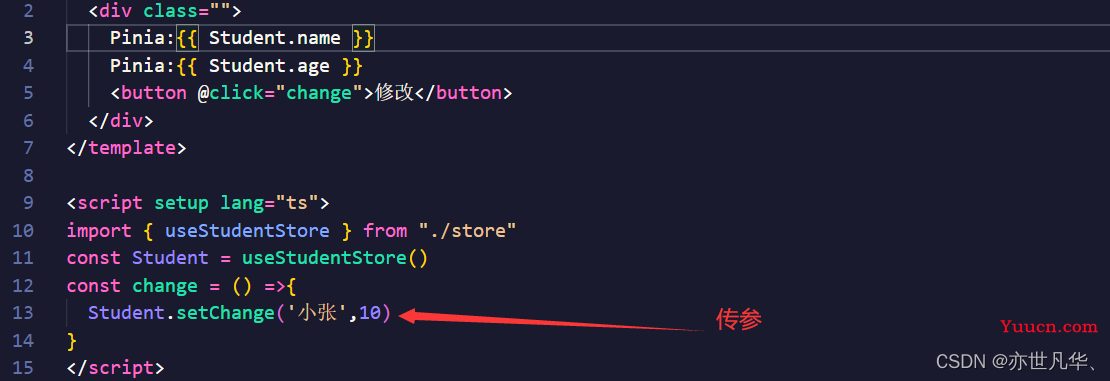Image resolution: width=1110 pixels, height=381 pixels.
Task: Click Student.age inside the mustache braces
Action: pyautogui.click(x=269, y=66)
